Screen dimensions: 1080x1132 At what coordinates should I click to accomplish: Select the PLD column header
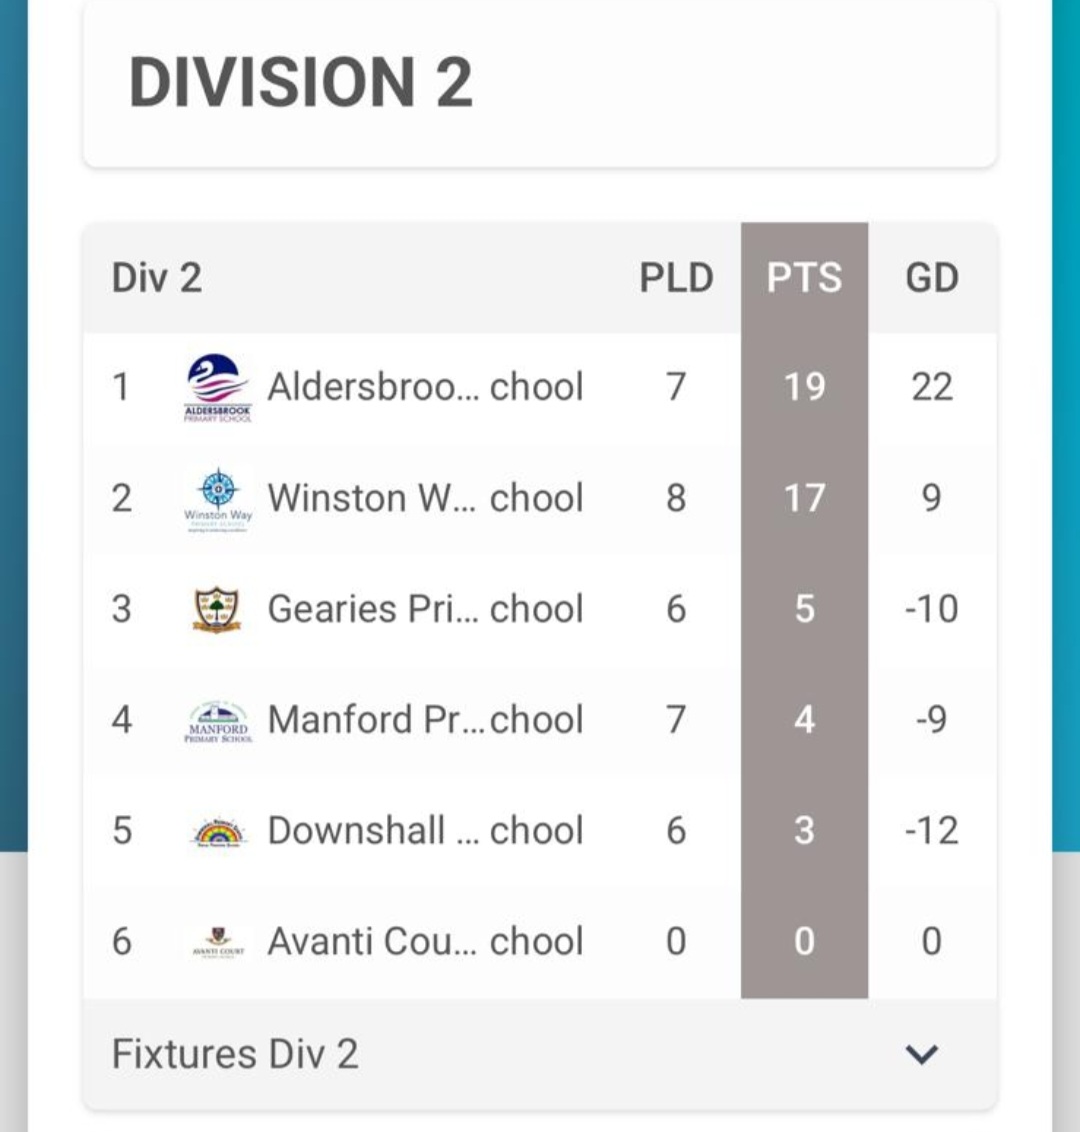(676, 278)
